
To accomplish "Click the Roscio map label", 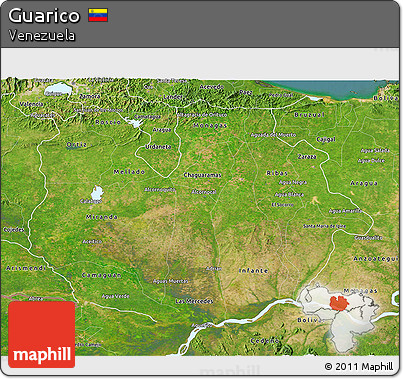I will (x=108, y=122).
